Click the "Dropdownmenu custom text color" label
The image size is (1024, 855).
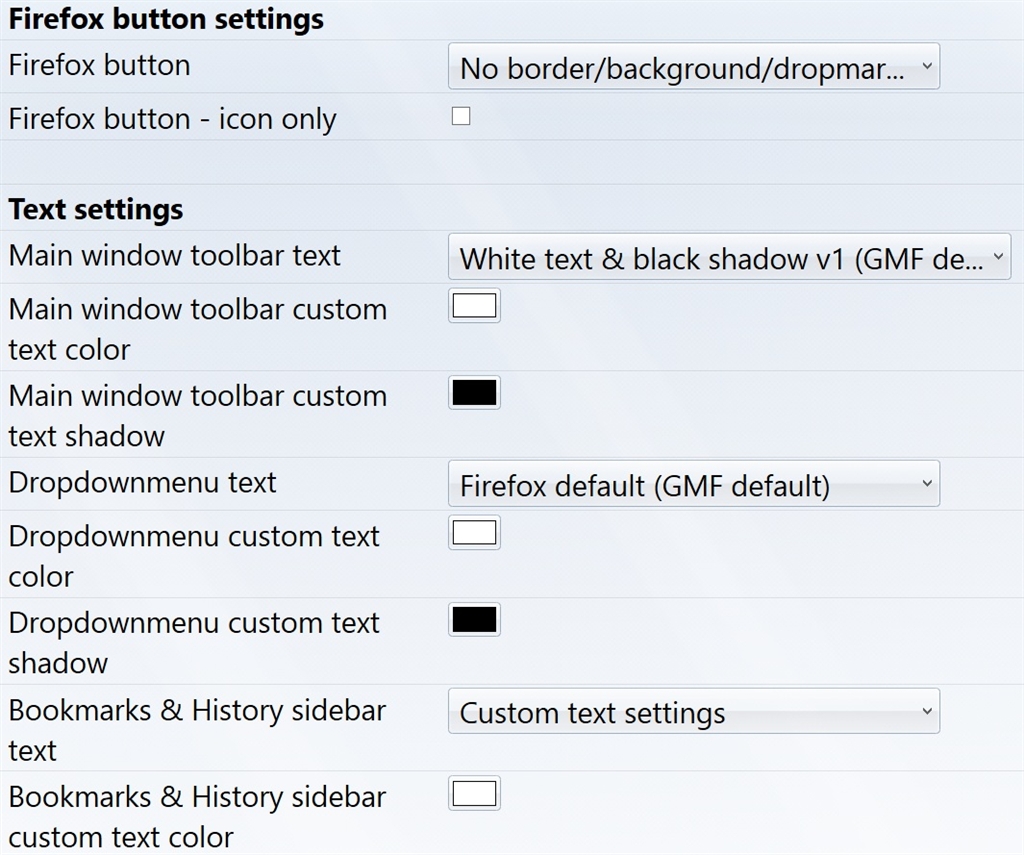click(194, 555)
